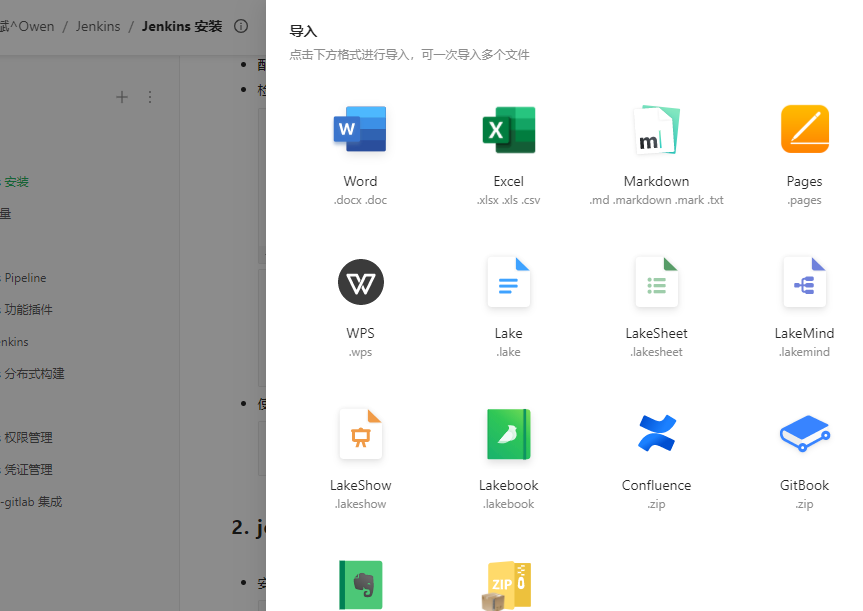Open sidebar more options dots
The height and width of the screenshot is (611, 863).
(150, 97)
